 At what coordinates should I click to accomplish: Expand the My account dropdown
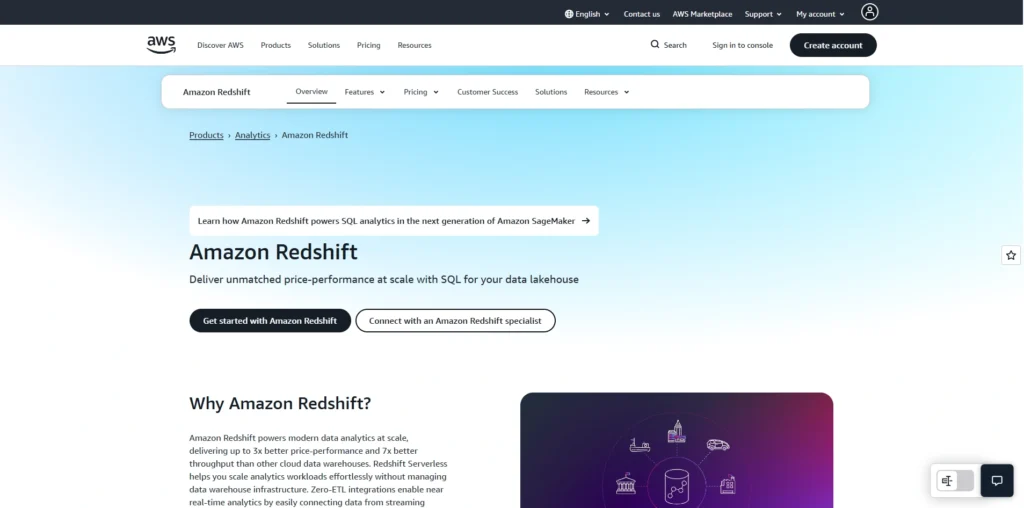[820, 14]
